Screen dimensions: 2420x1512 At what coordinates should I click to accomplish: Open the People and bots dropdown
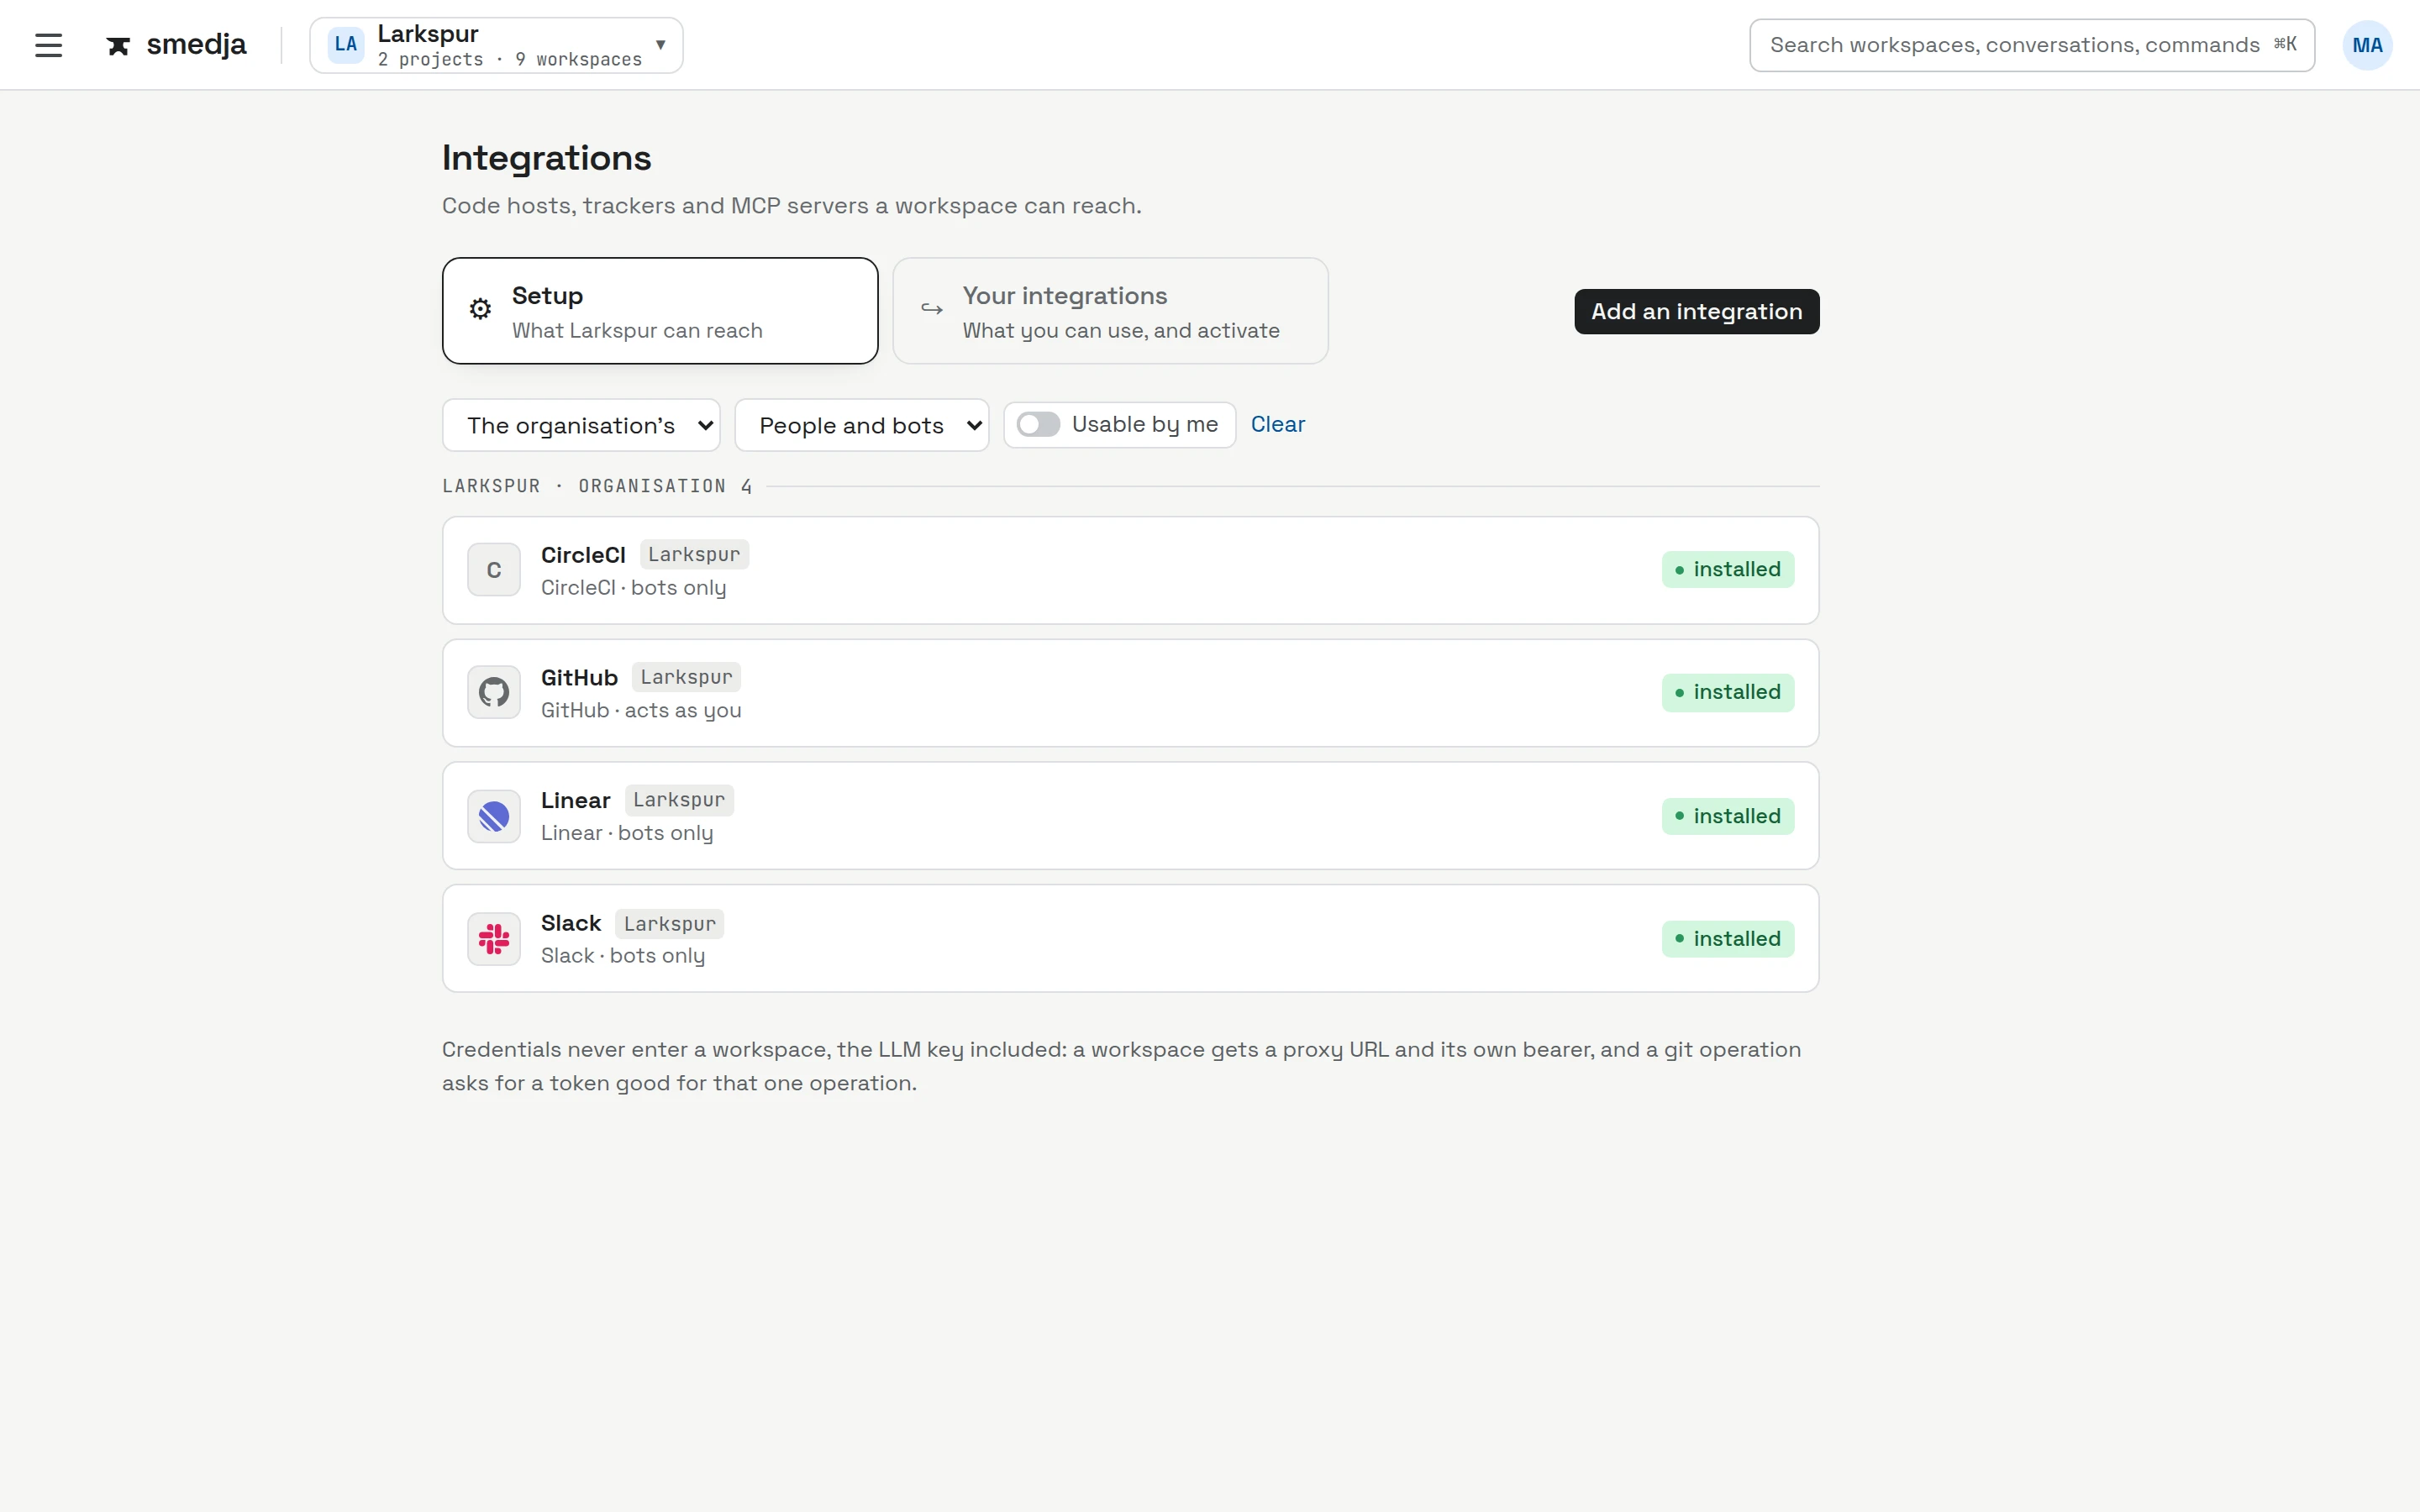tap(861, 425)
